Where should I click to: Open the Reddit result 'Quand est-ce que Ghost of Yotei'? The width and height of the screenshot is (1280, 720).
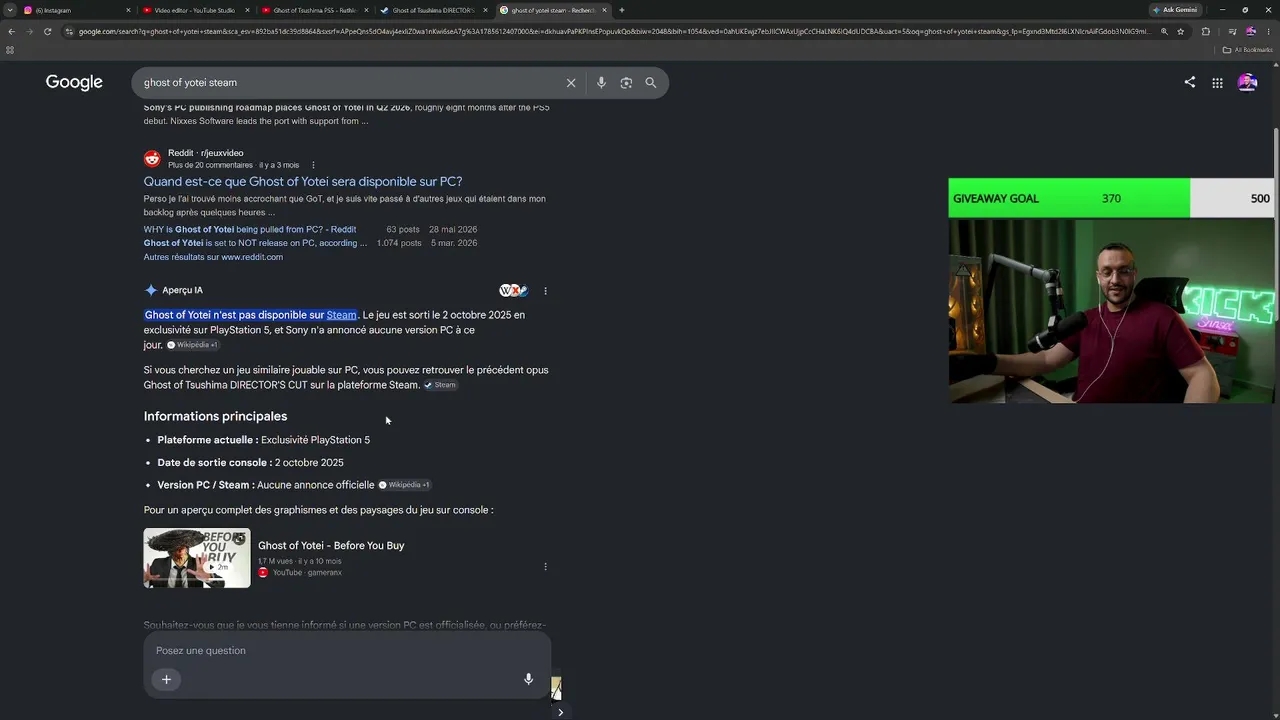(x=303, y=181)
